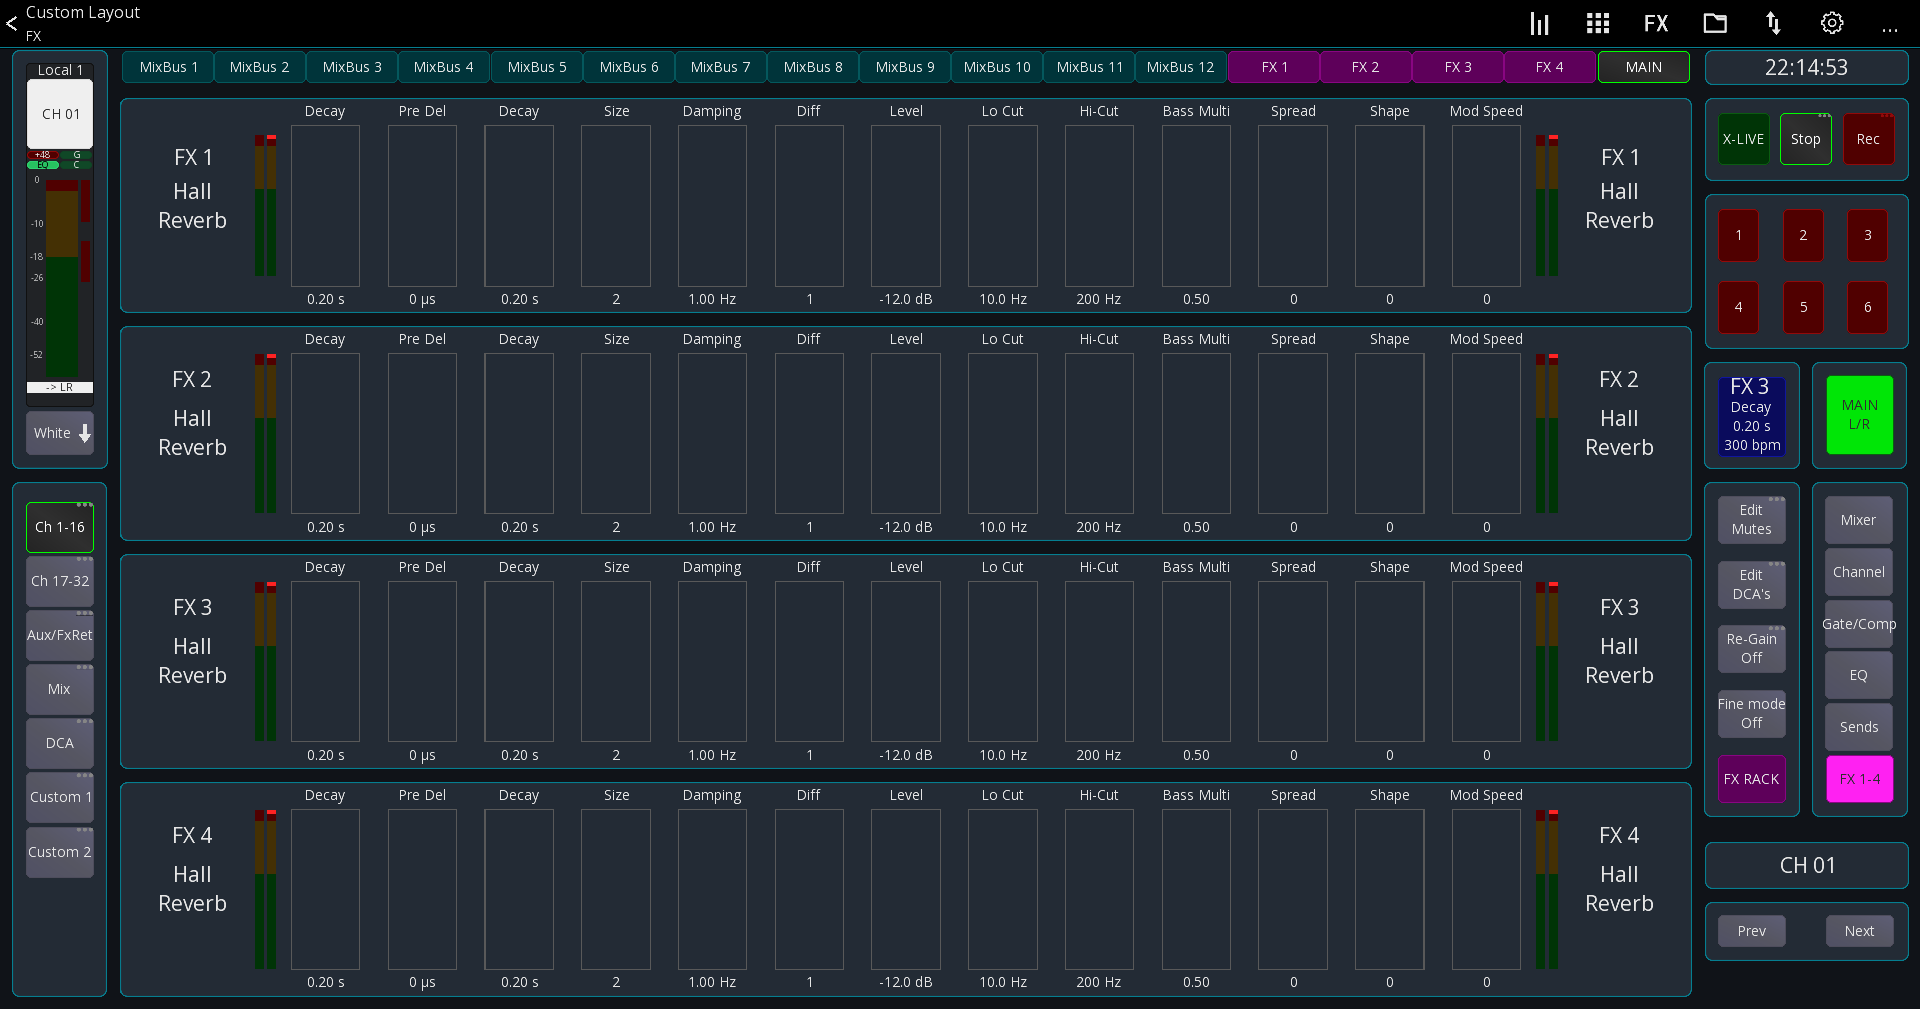This screenshot has width=1920, height=1009.
Task: Select the MAIN tab
Action: pos(1643,67)
